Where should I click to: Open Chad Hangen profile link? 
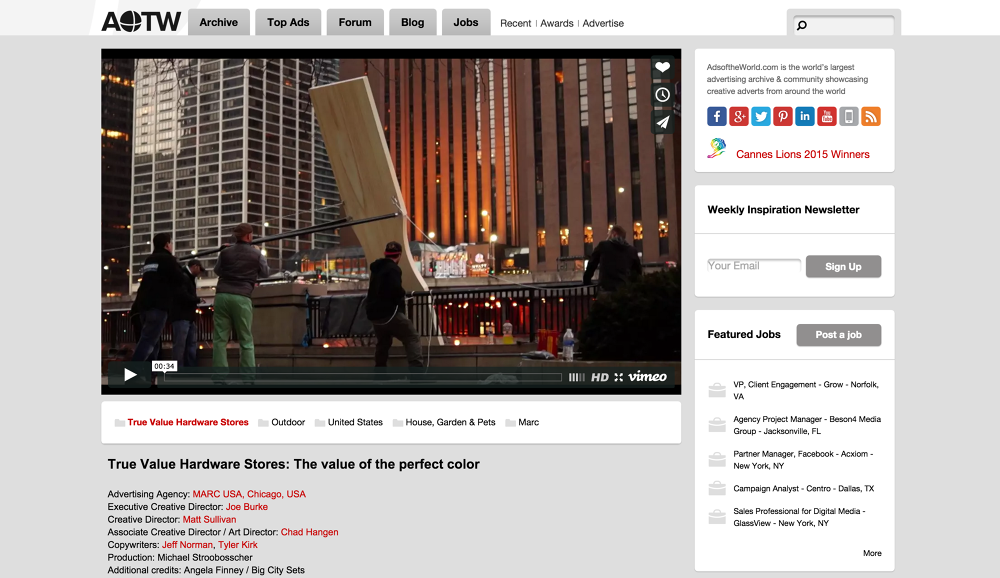[x=309, y=532]
